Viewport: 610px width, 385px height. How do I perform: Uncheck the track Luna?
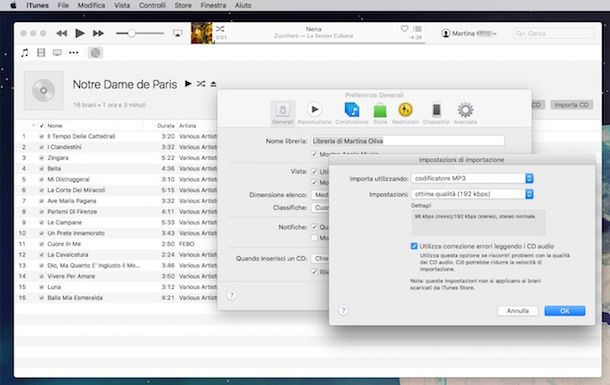pyautogui.click(x=41, y=287)
